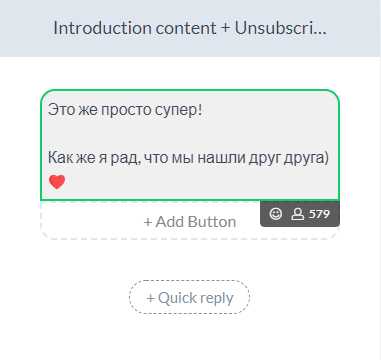The image size is (381, 360).
Task: Click the dark gray emoji and personalization toolbar
Action: (x=300, y=214)
